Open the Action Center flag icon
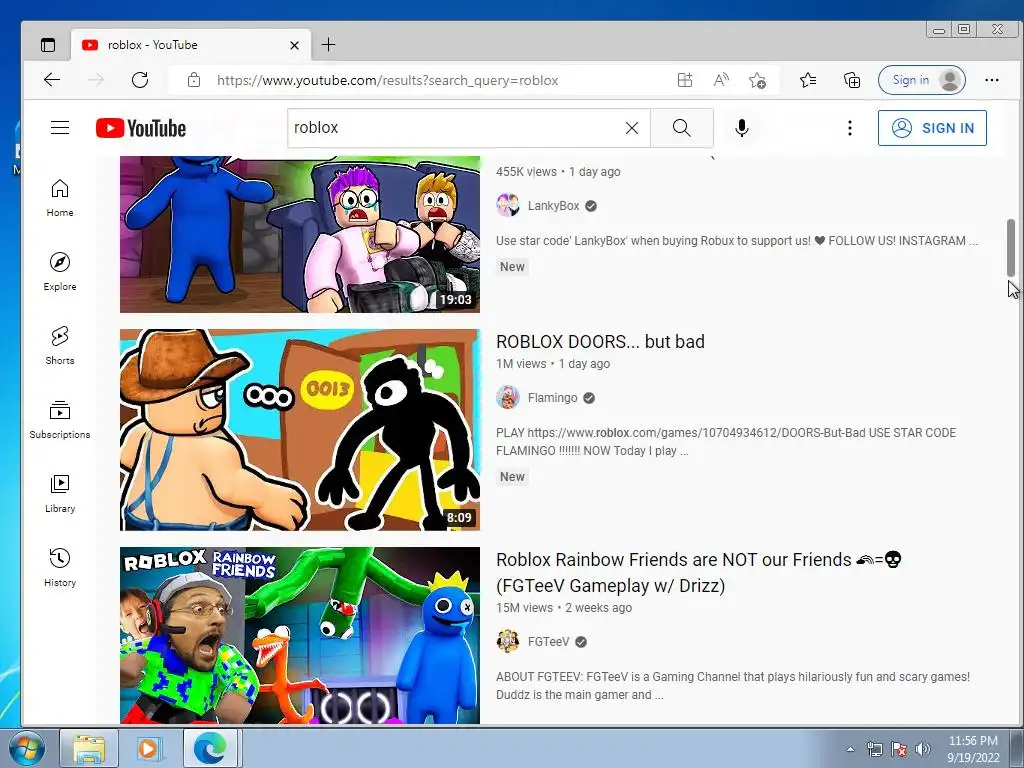1024x768 pixels. pyautogui.click(x=899, y=749)
